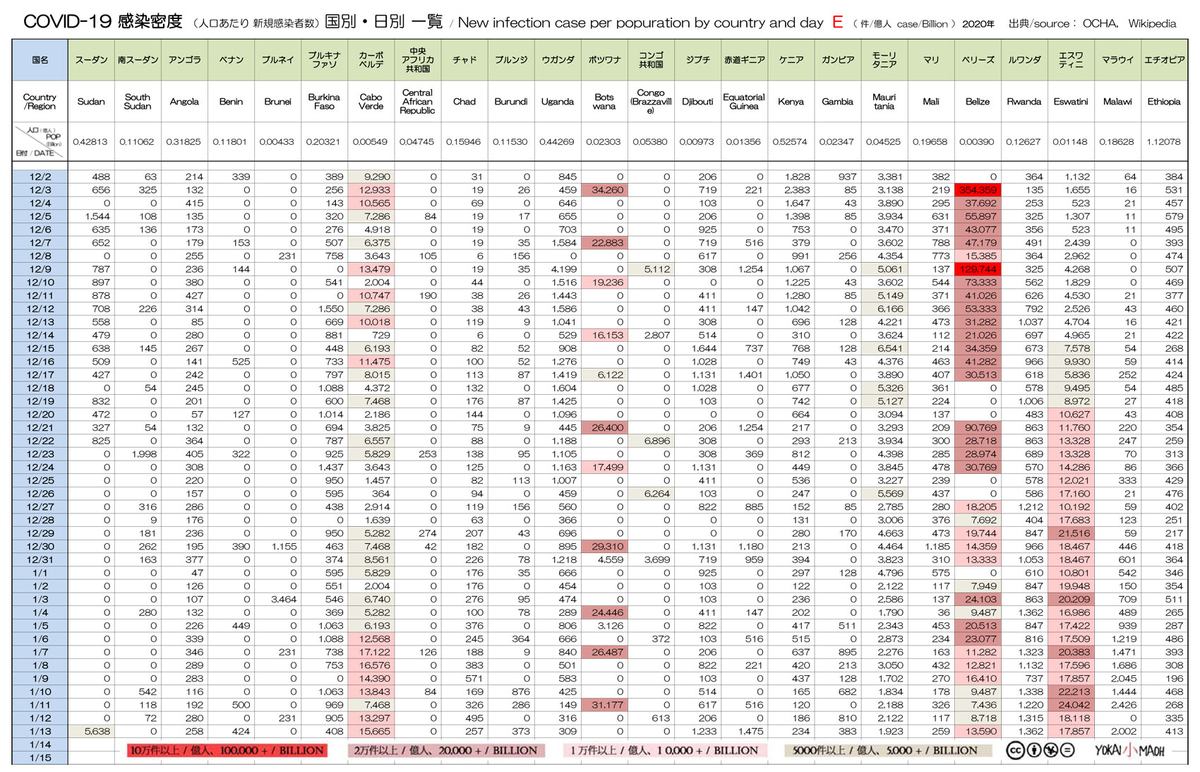Click the Malawi column header

point(1117,102)
